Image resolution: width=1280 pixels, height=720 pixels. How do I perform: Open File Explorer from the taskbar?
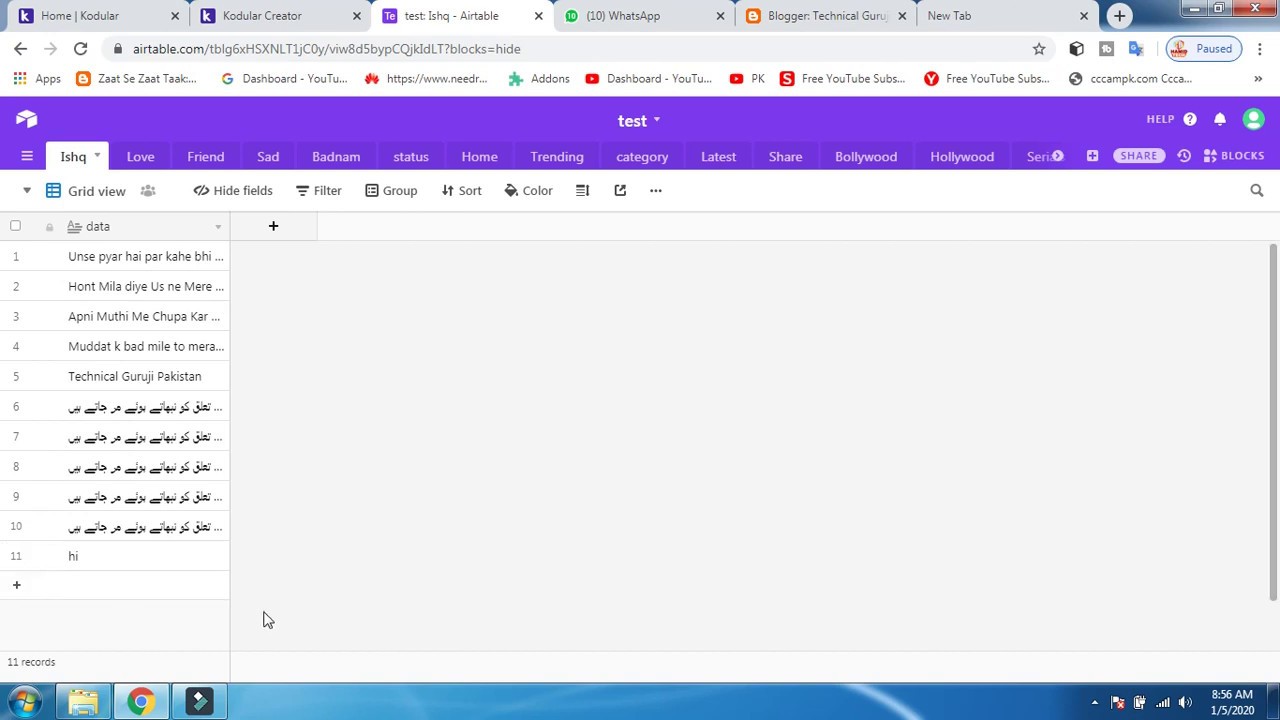coord(83,702)
